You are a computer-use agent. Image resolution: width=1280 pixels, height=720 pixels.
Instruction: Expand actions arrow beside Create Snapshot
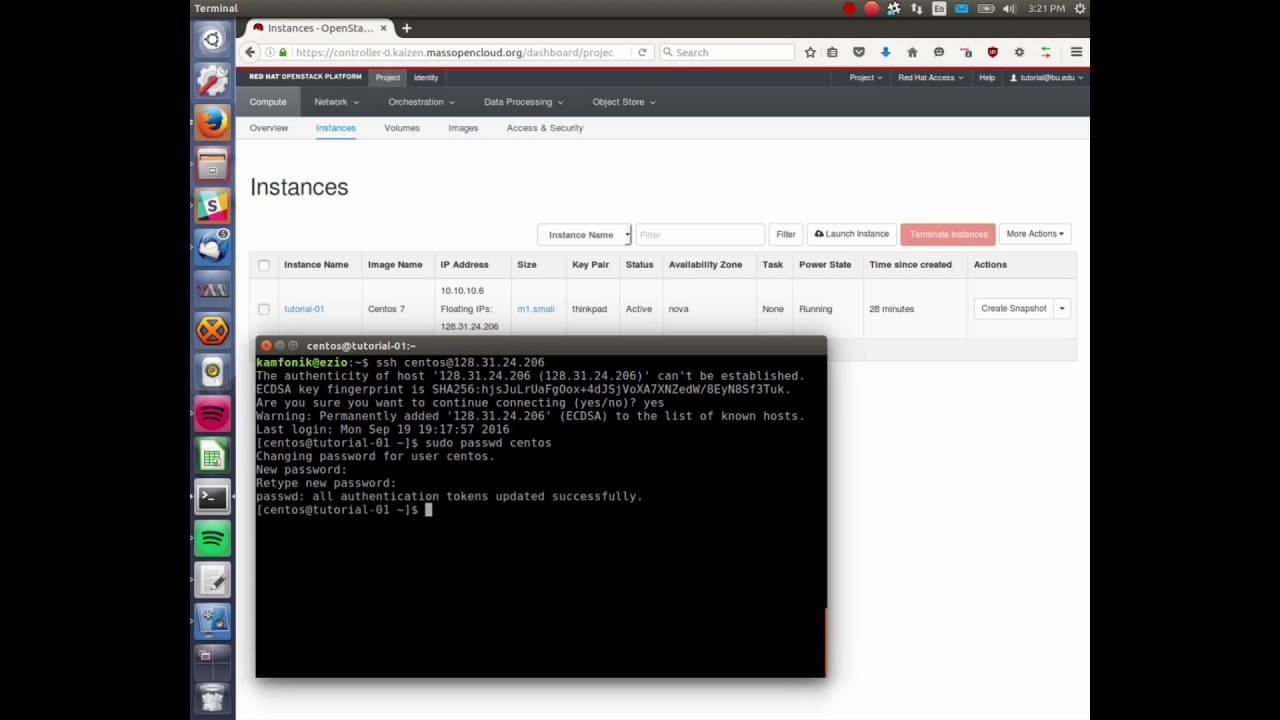pos(1062,309)
